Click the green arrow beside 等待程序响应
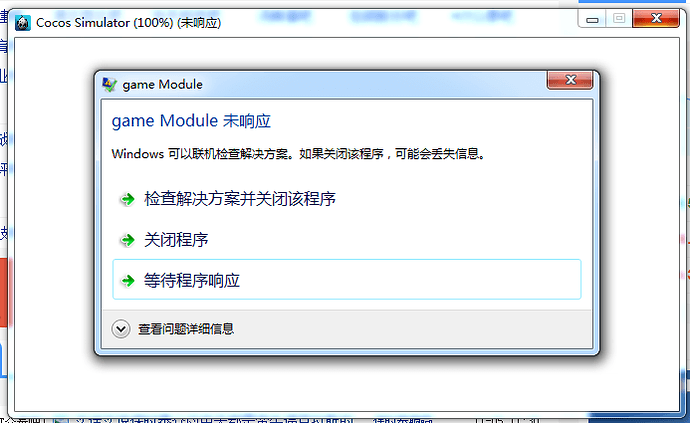The width and height of the screenshot is (690, 423). [x=128, y=280]
